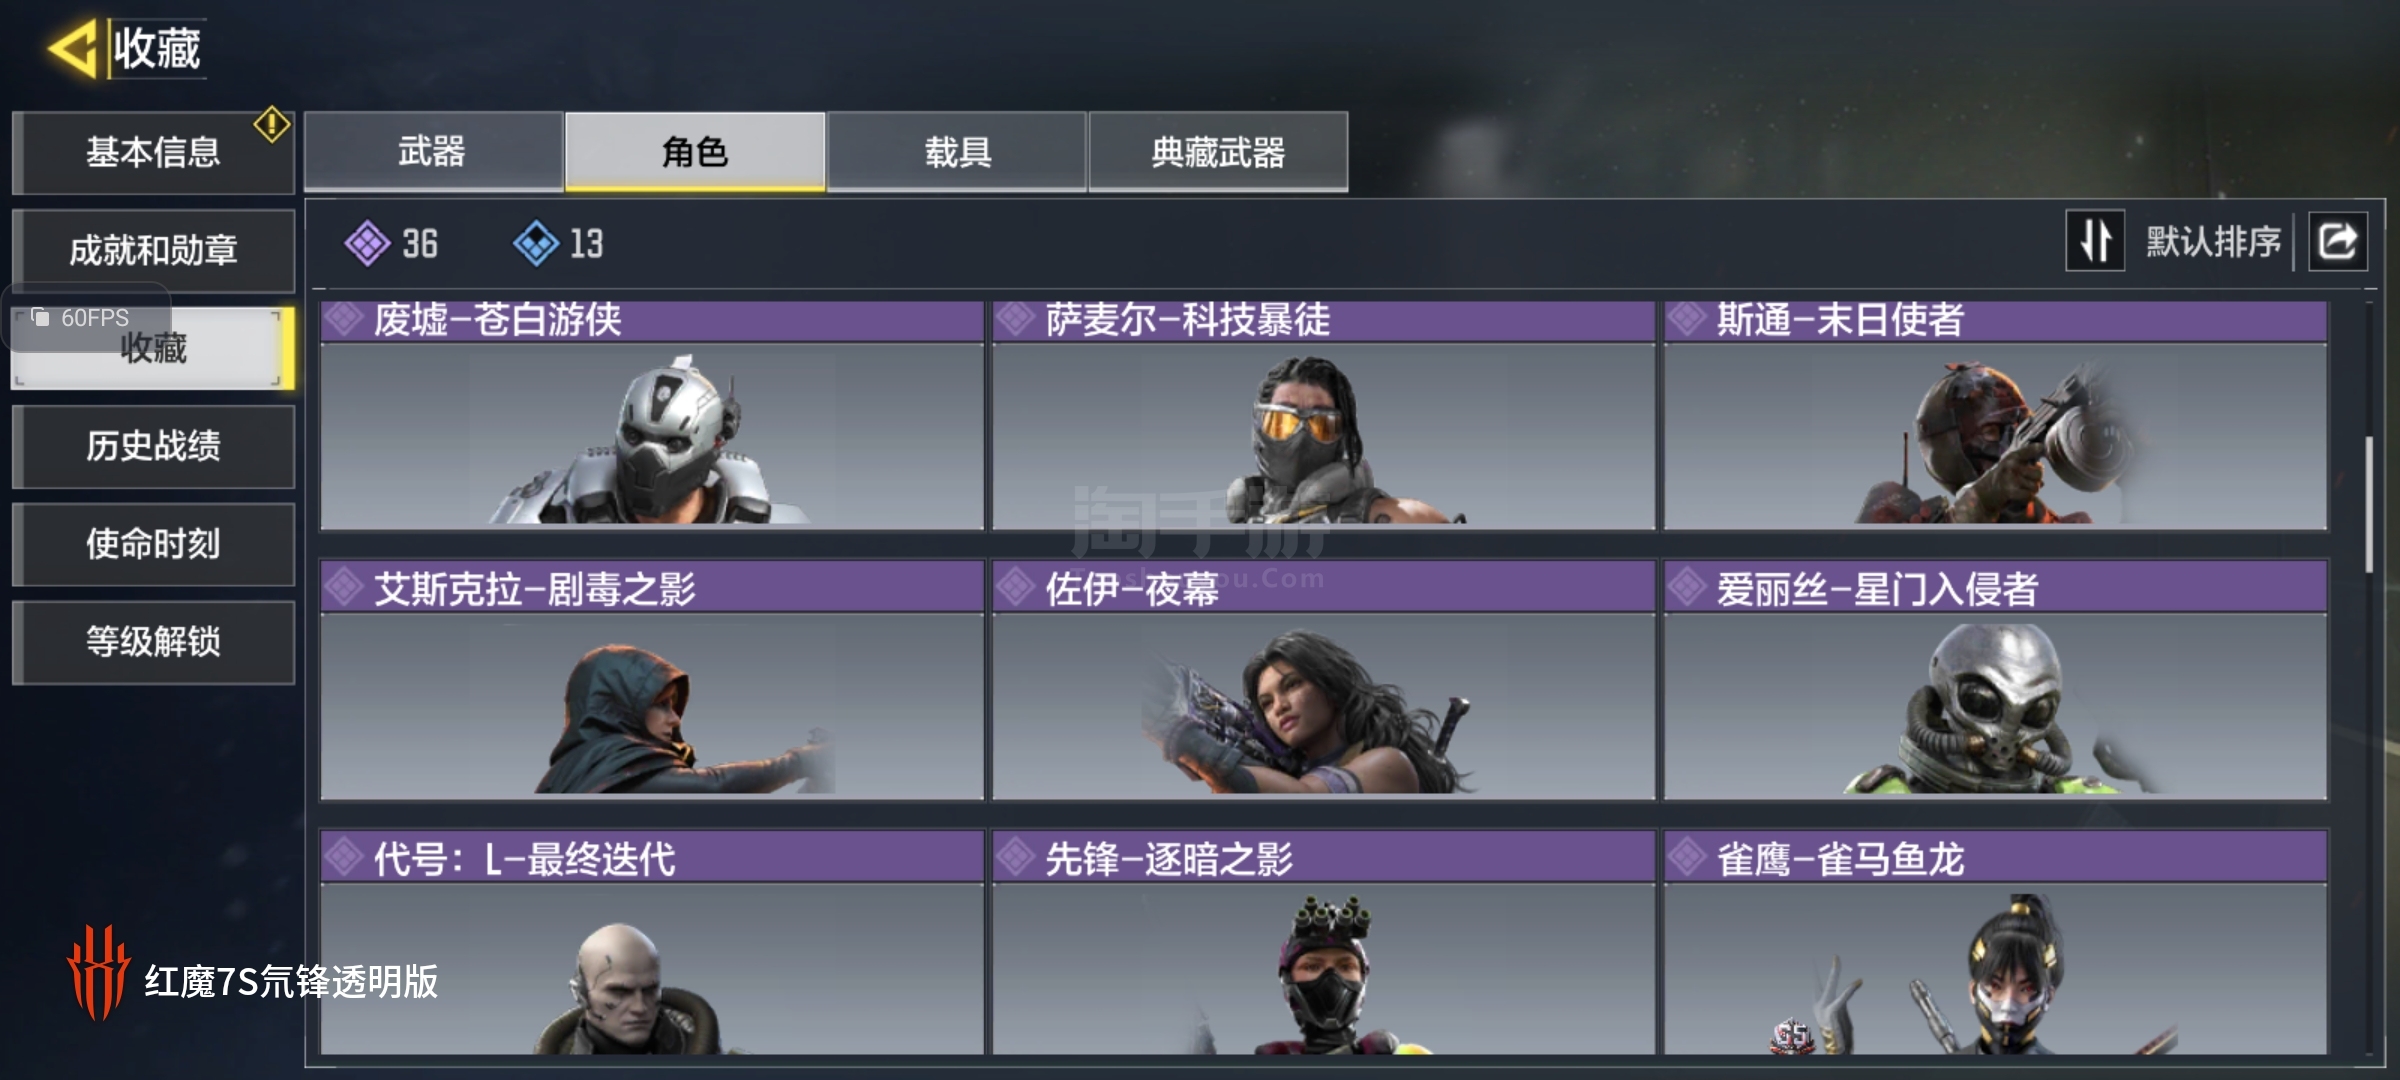
Task: Select the 废墟-苍白游侠 character card
Action: (652, 414)
